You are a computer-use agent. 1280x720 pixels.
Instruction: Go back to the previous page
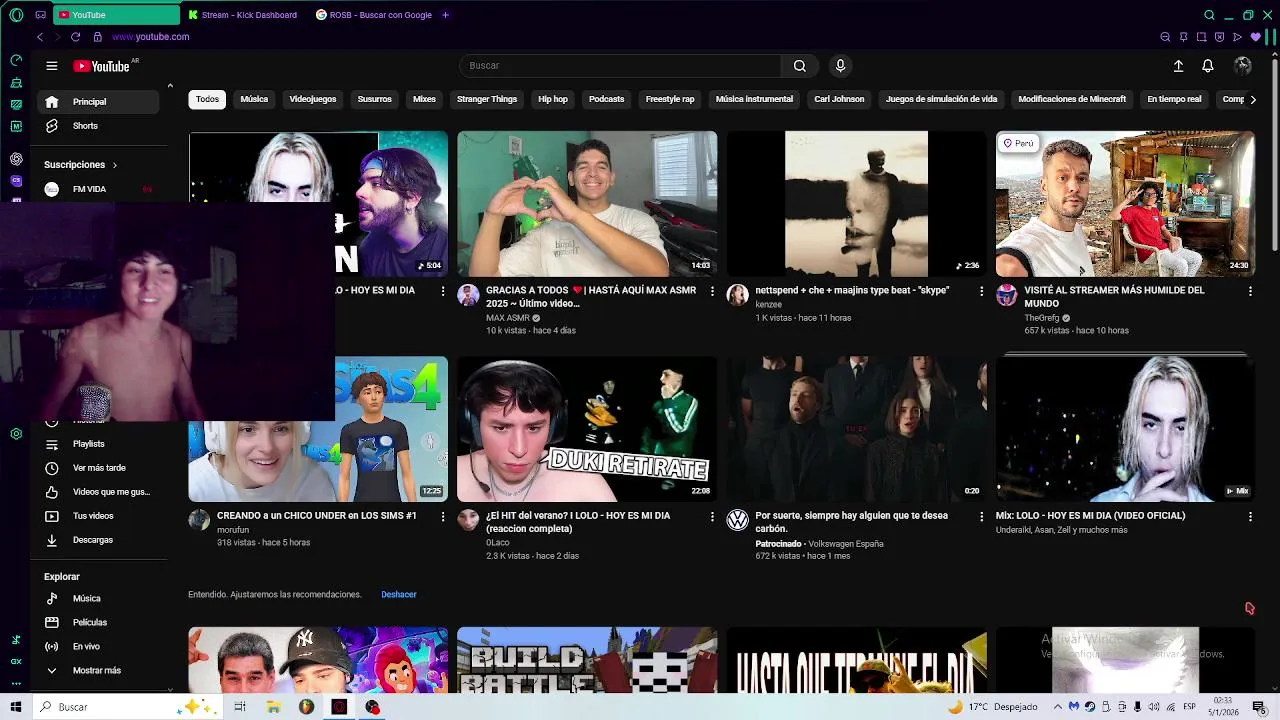click(40, 37)
